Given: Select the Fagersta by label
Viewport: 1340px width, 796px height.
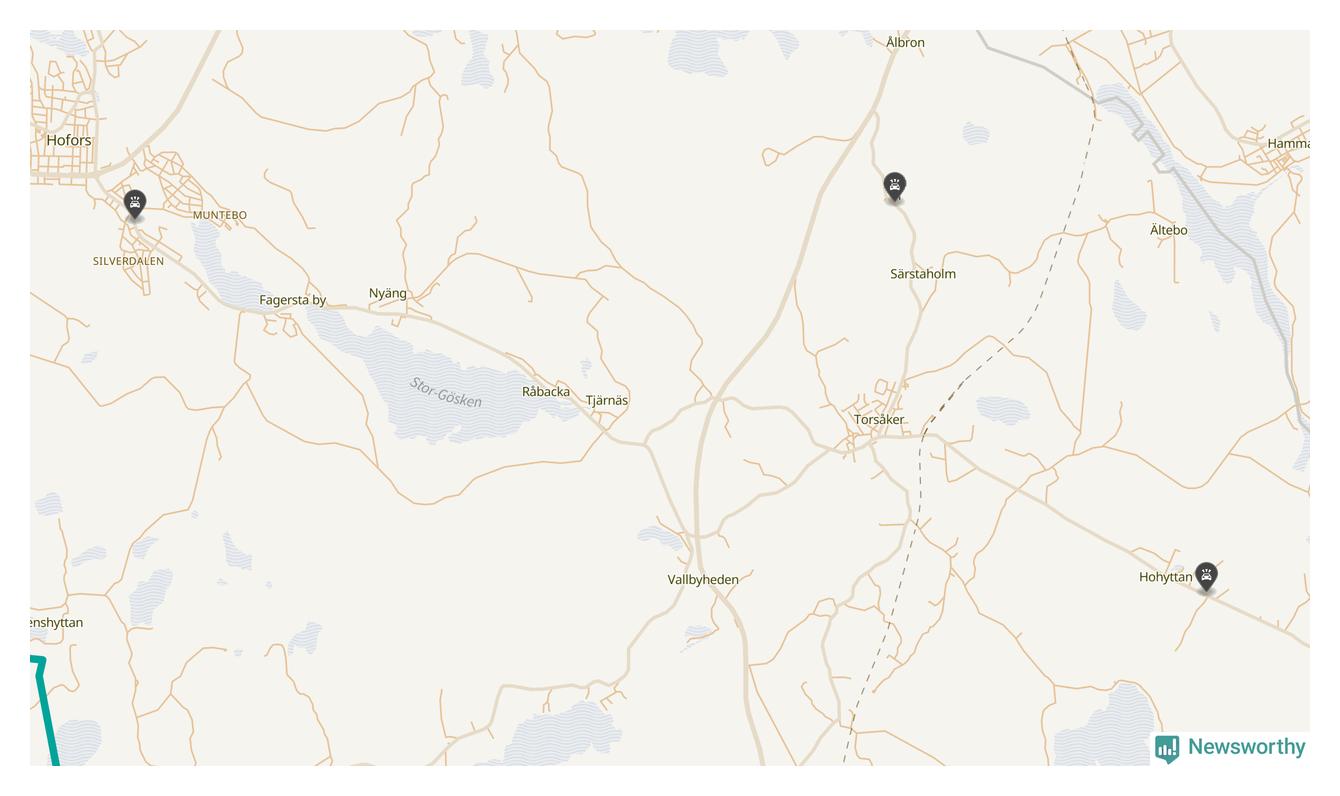Looking at the screenshot, I should [x=293, y=300].
